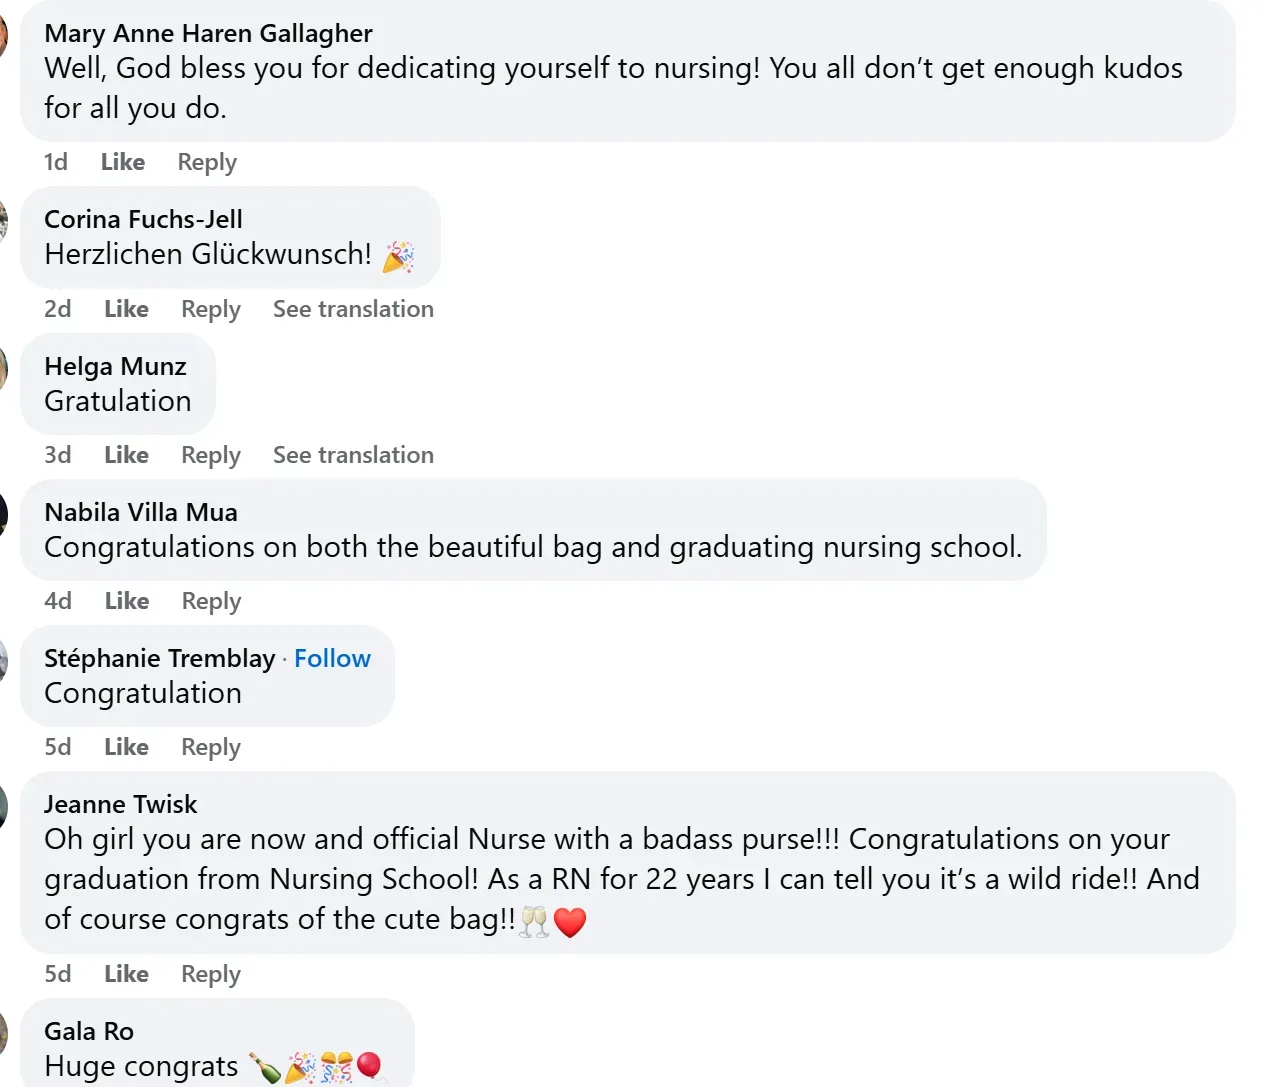This screenshot has height=1087, width=1279.
Task: See translation of Herzlichen Glückwunsch comment
Action: coord(353,309)
